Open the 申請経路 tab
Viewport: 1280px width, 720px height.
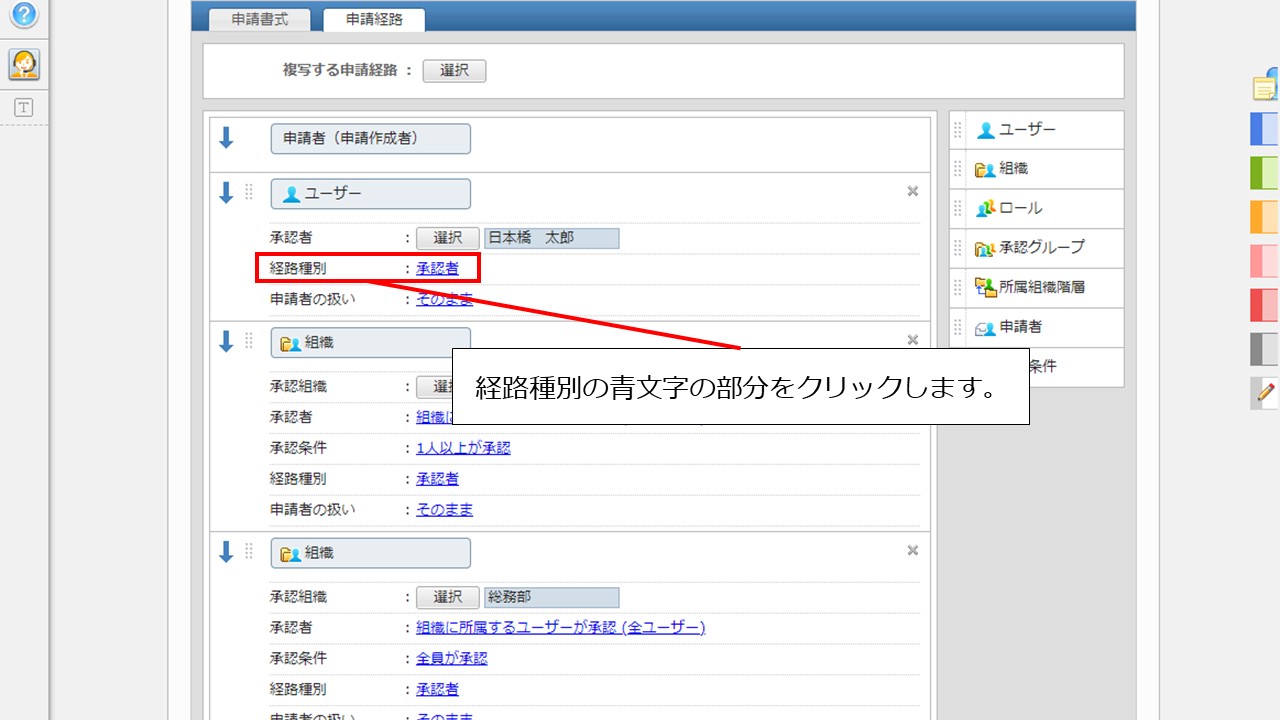tap(374, 19)
